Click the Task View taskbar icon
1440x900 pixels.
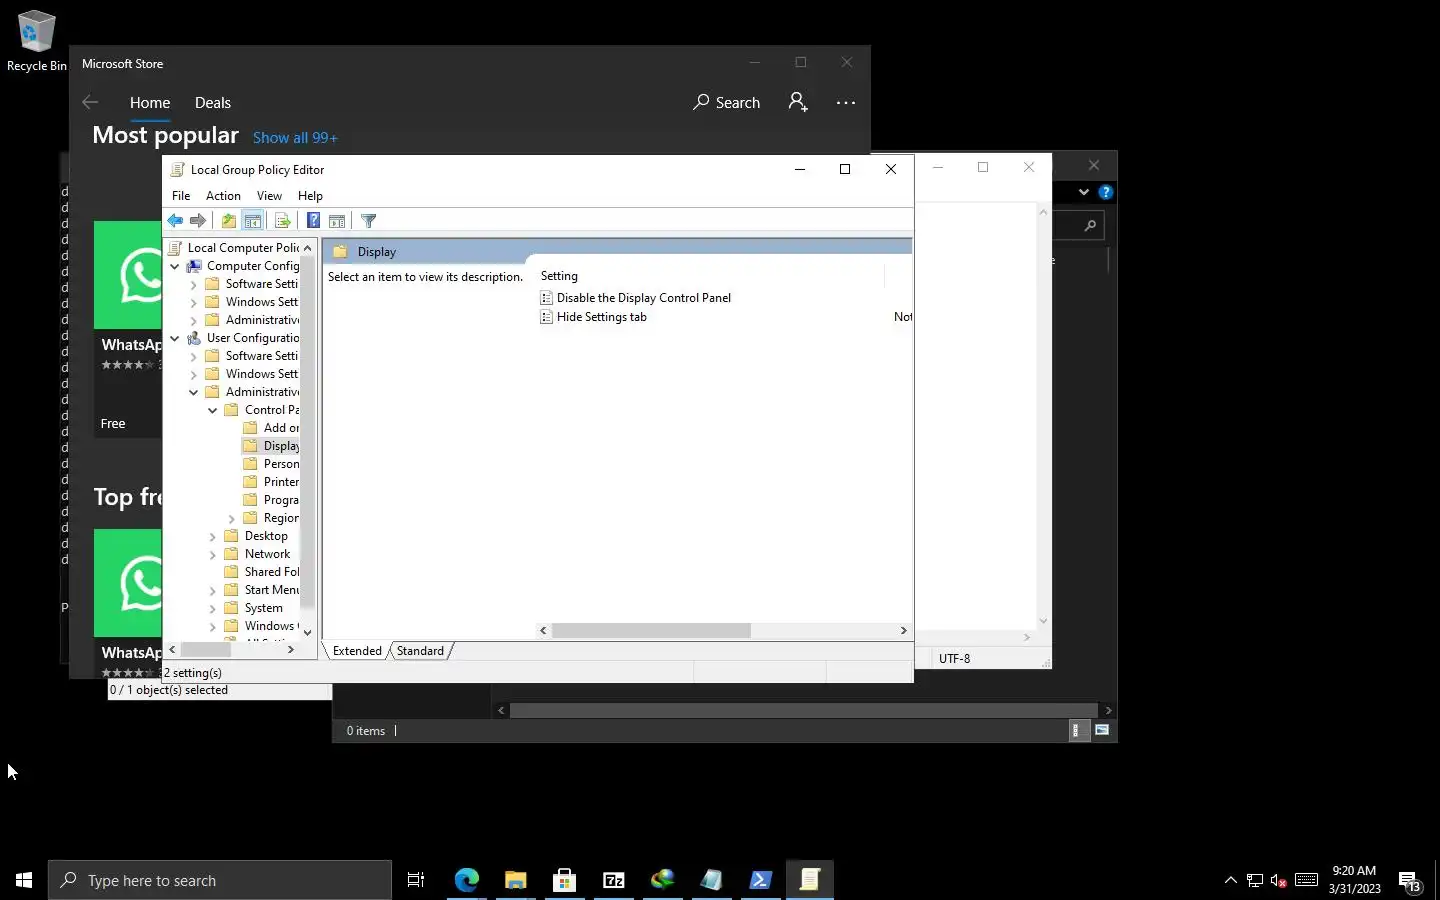pos(416,880)
